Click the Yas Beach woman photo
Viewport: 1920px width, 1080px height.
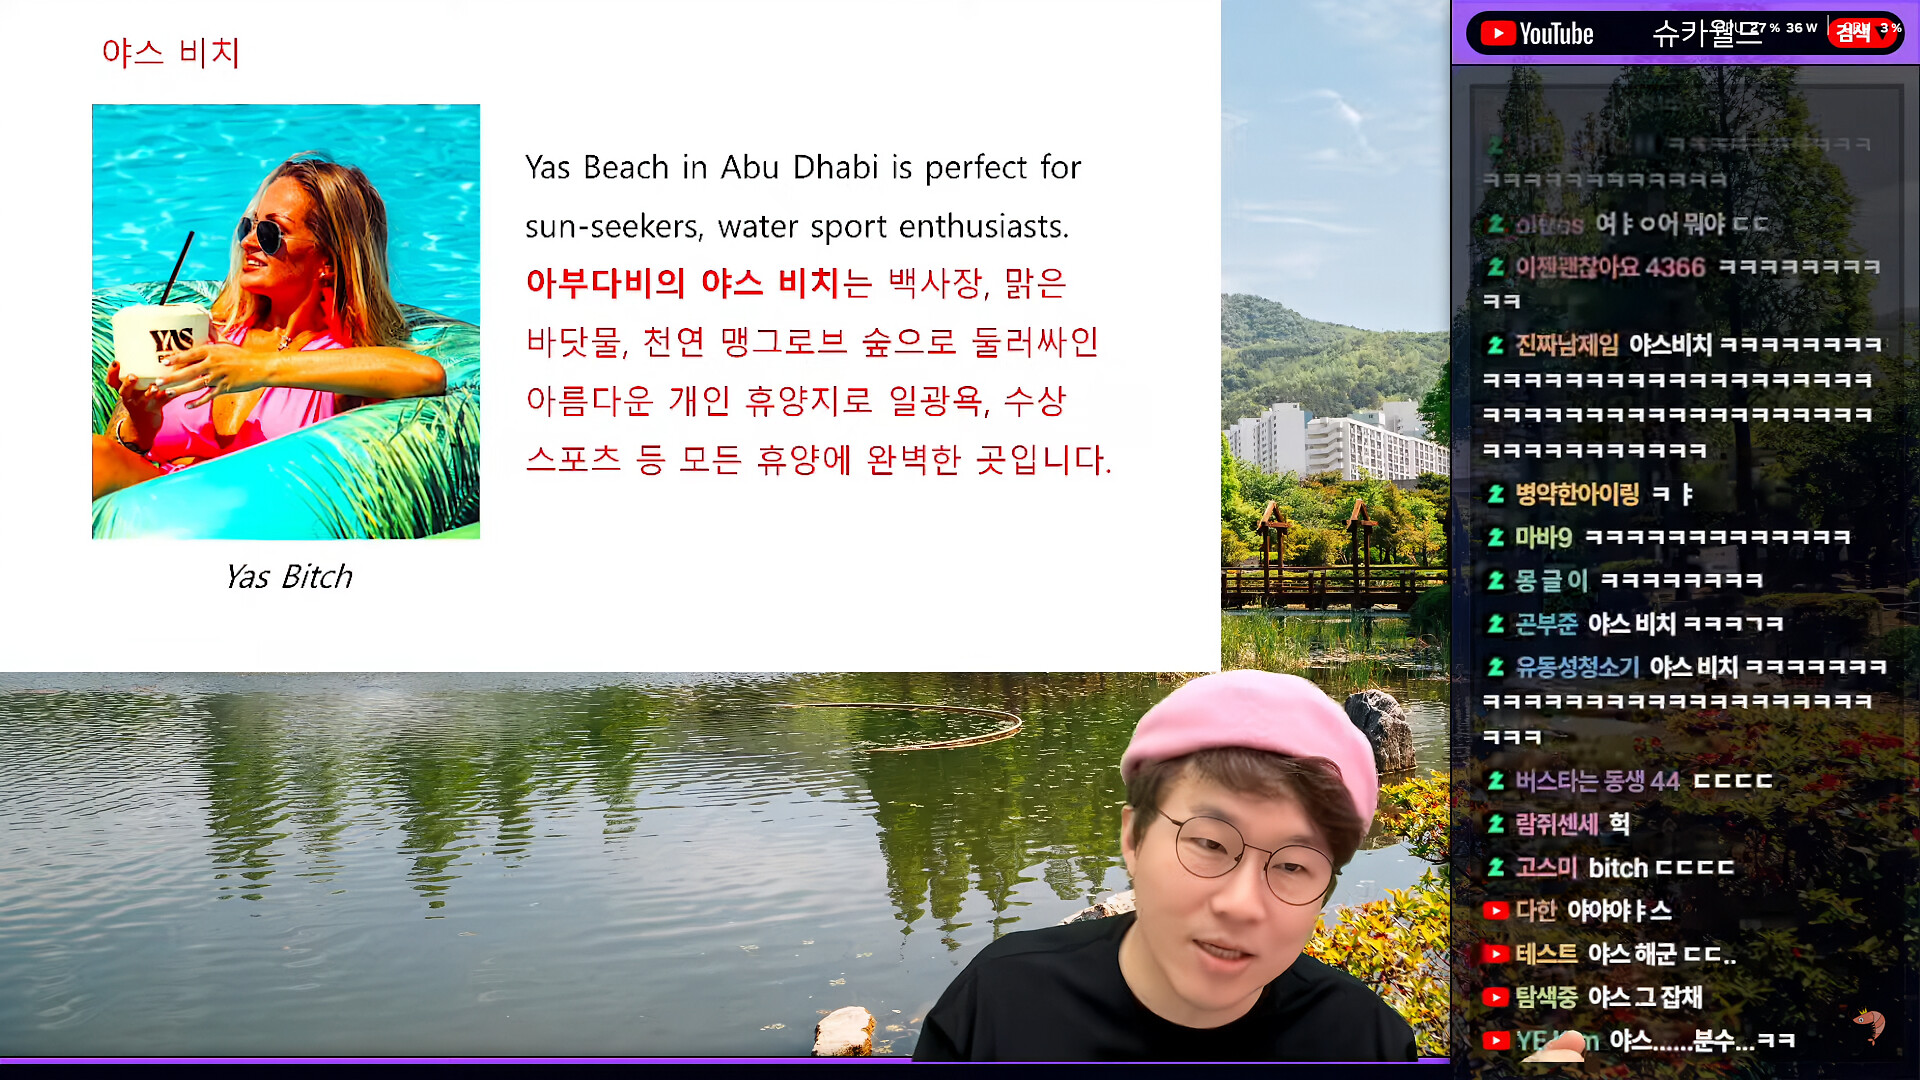point(286,321)
